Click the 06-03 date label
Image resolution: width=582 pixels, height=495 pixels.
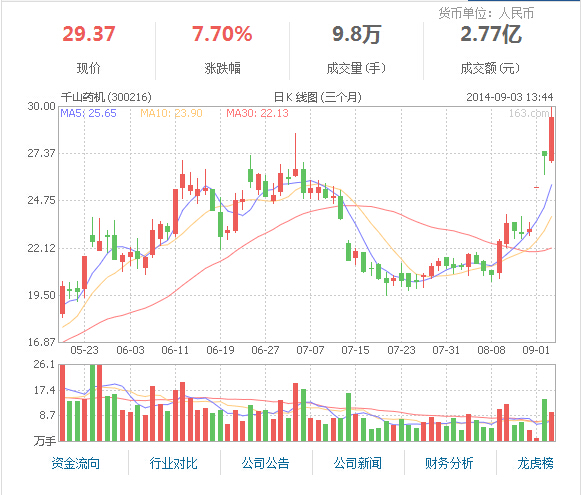130,350
